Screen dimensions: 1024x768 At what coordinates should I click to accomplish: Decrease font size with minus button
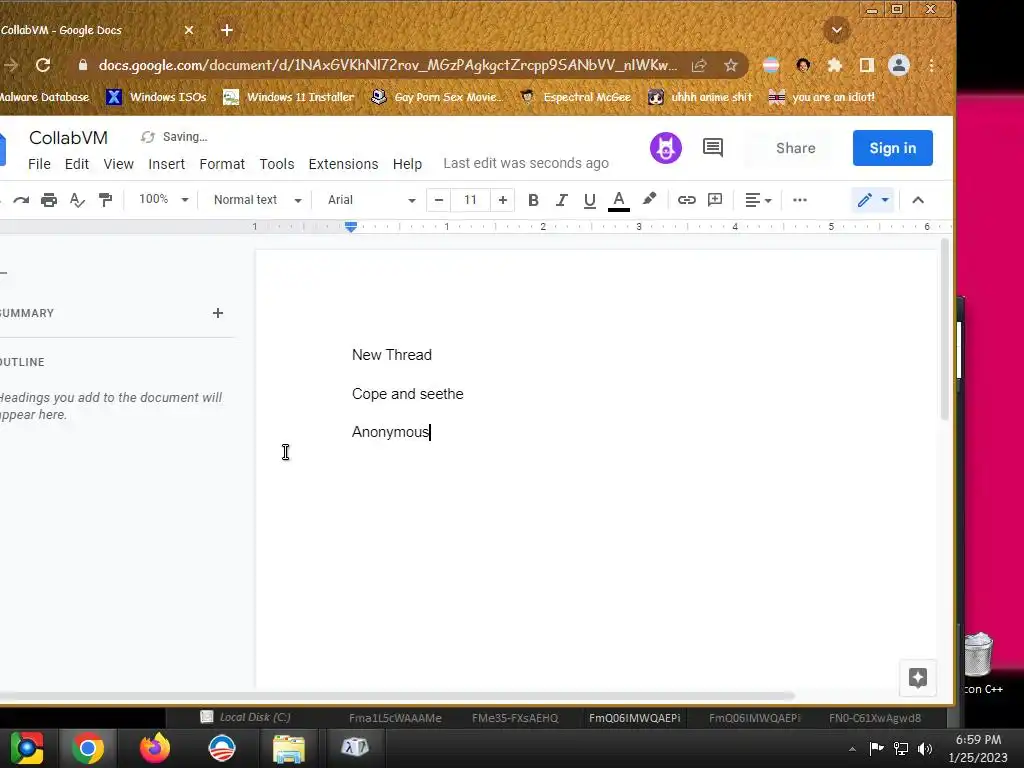(x=439, y=200)
